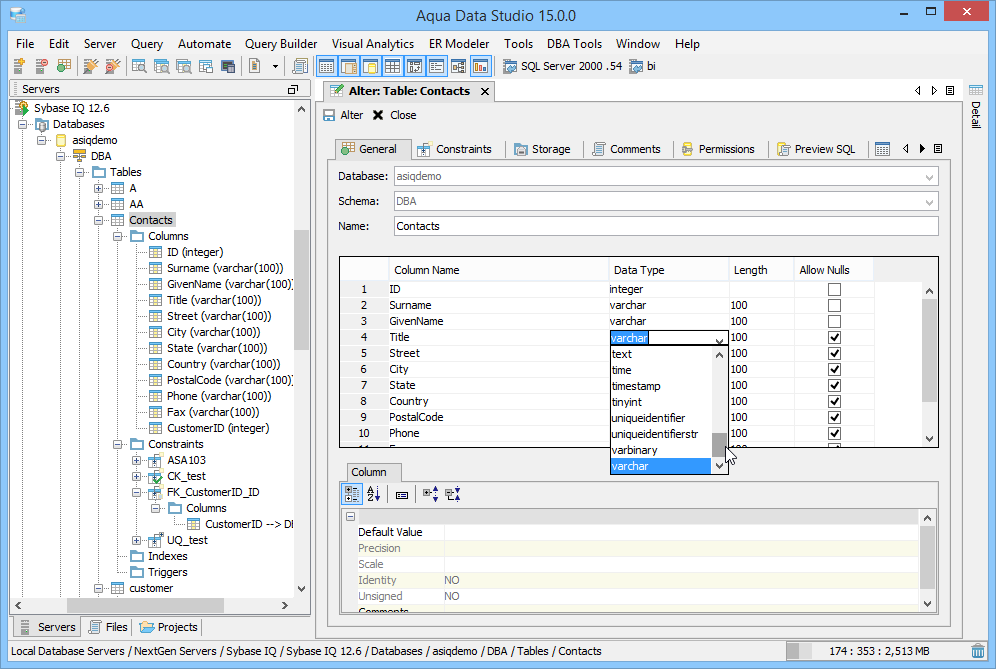The image size is (996, 669).
Task: Click the Servers panel restore icon
Action: coord(293,90)
